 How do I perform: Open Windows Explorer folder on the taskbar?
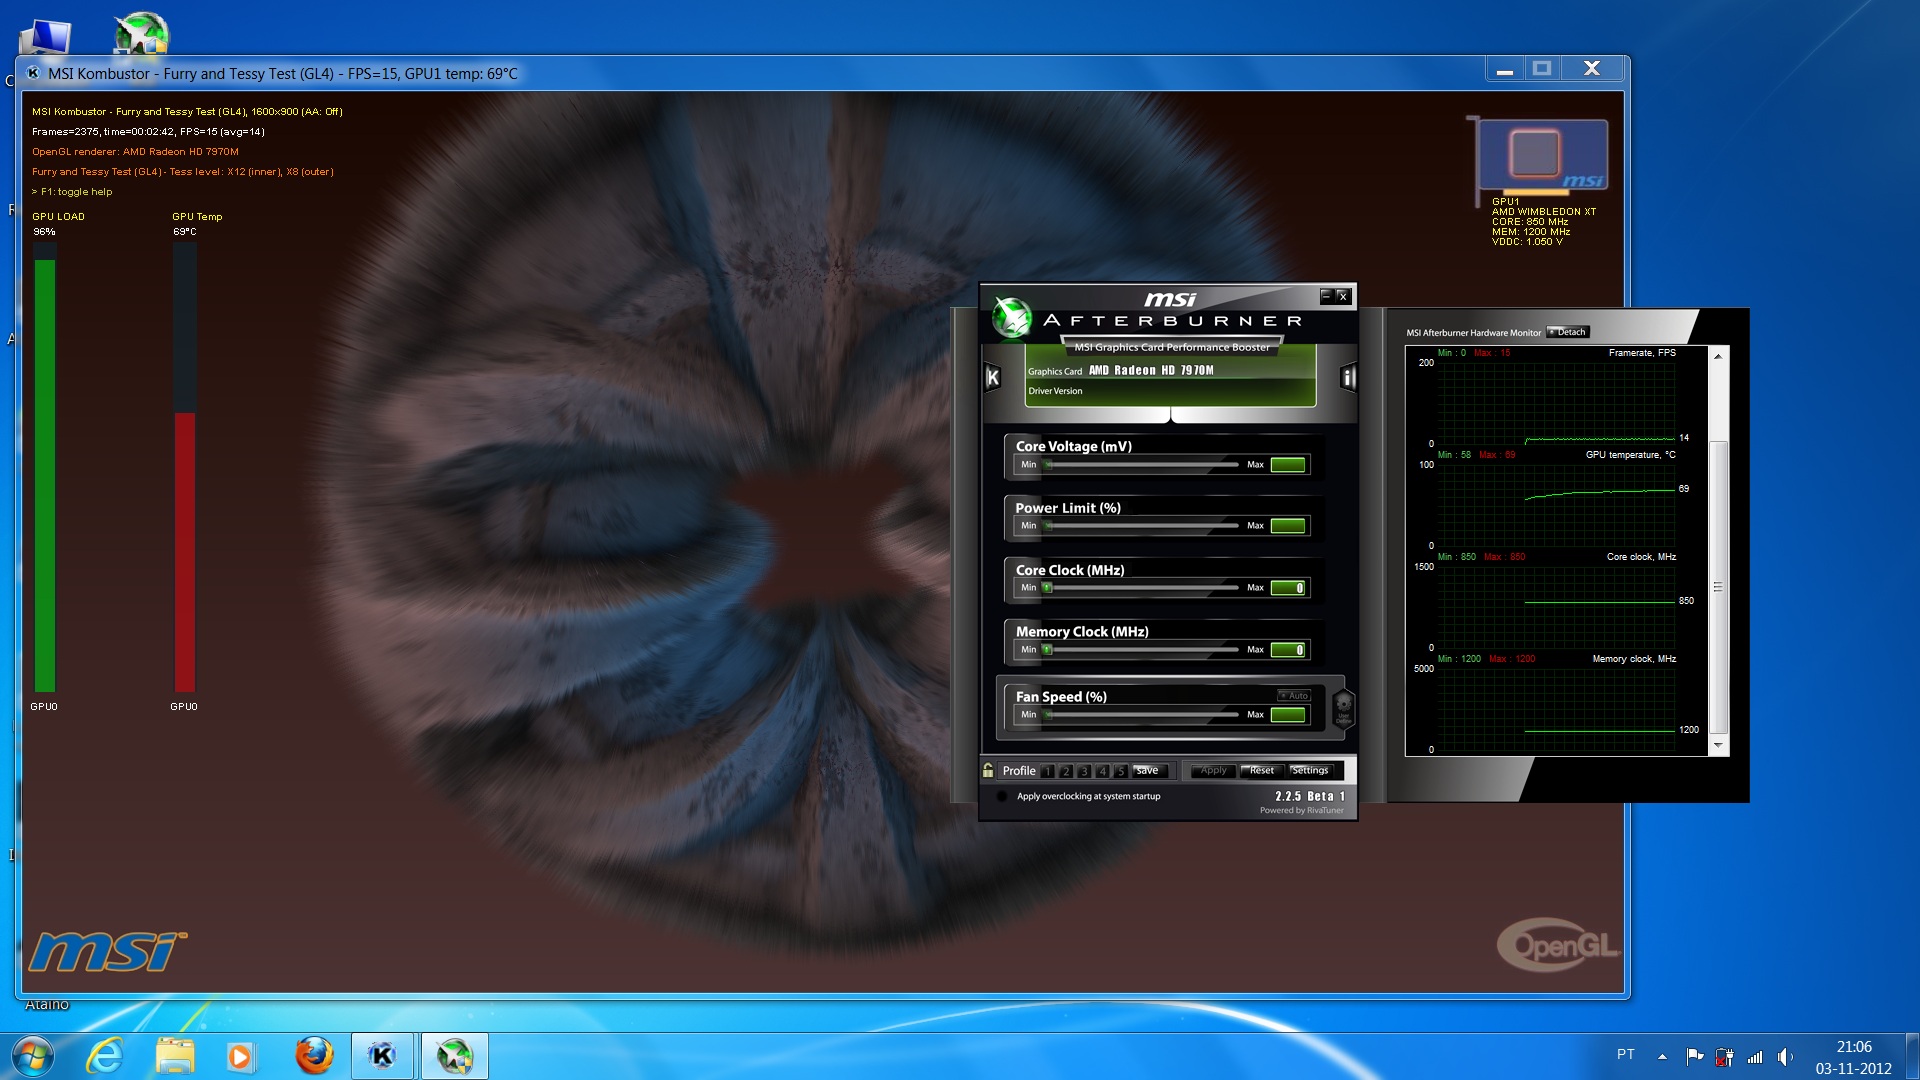[175, 1056]
